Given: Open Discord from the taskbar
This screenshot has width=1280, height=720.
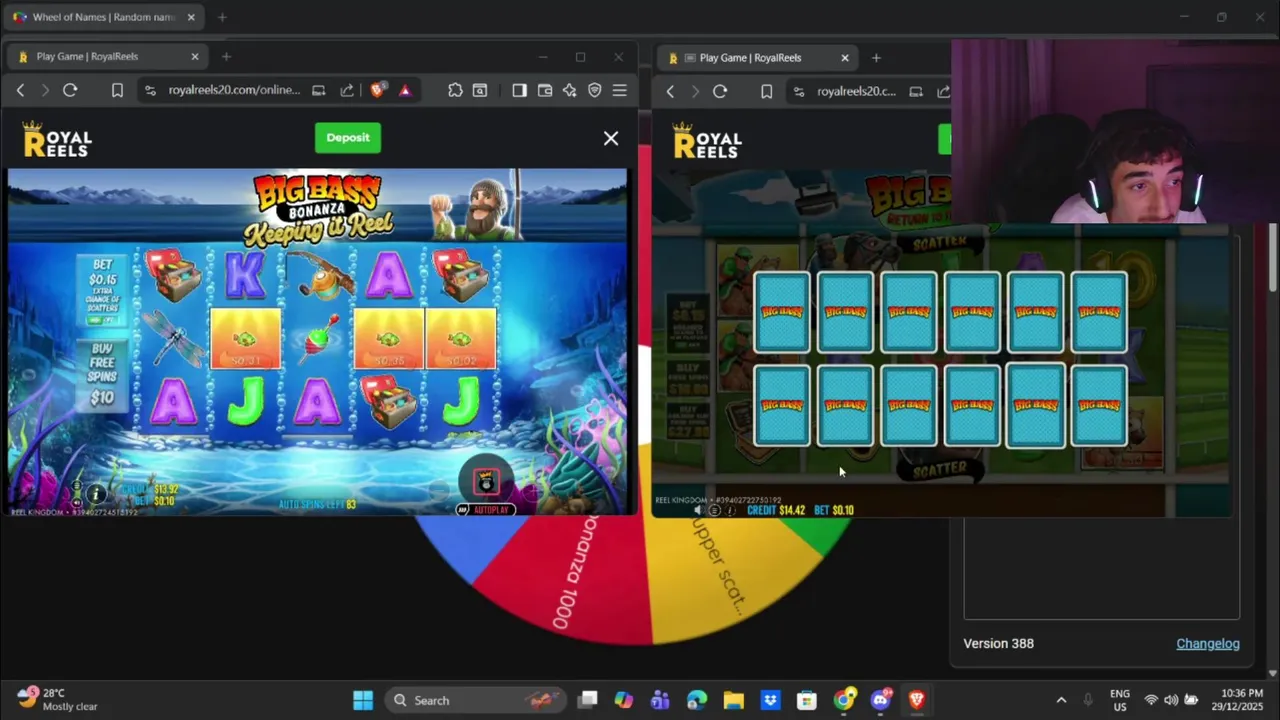Looking at the screenshot, I should [x=881, y=700].
